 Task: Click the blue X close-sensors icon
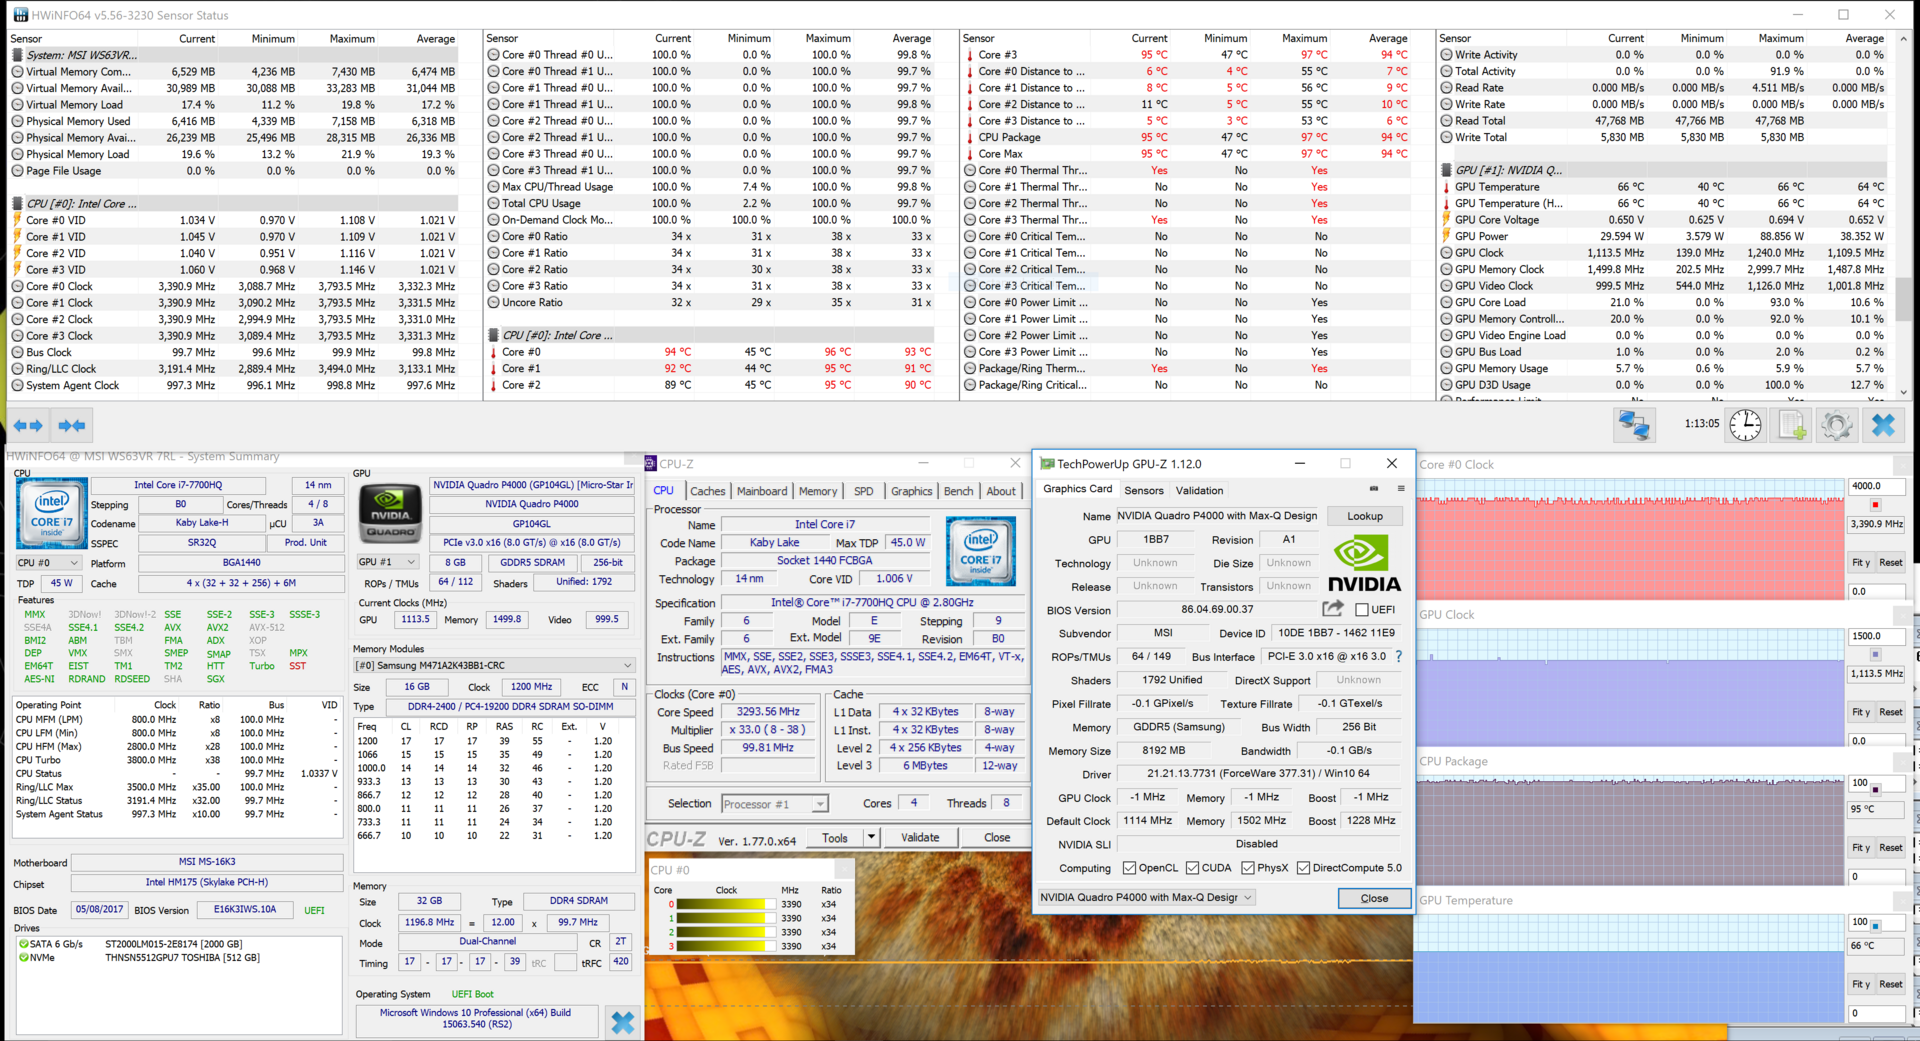pyautogui.click(x=1883, y=425)
